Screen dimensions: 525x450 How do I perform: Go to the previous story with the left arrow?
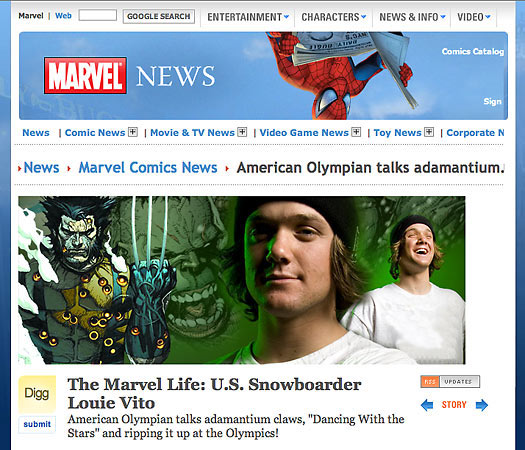click(x=427, y=405)
